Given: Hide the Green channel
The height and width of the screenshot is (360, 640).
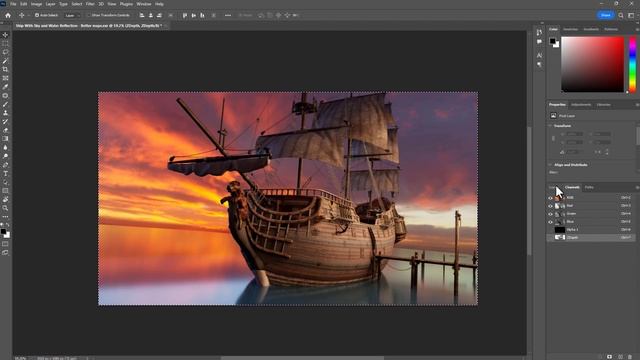Looking at the screenshot, I should click(550, 214).
